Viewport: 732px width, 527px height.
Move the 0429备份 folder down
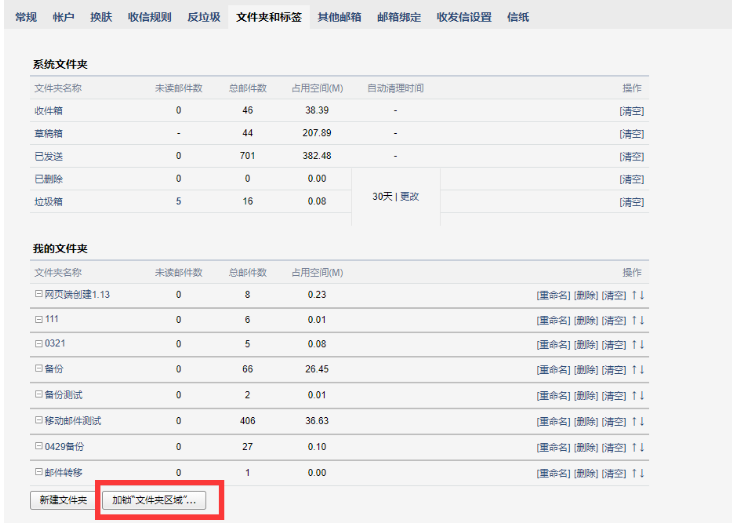coord(642,446)
